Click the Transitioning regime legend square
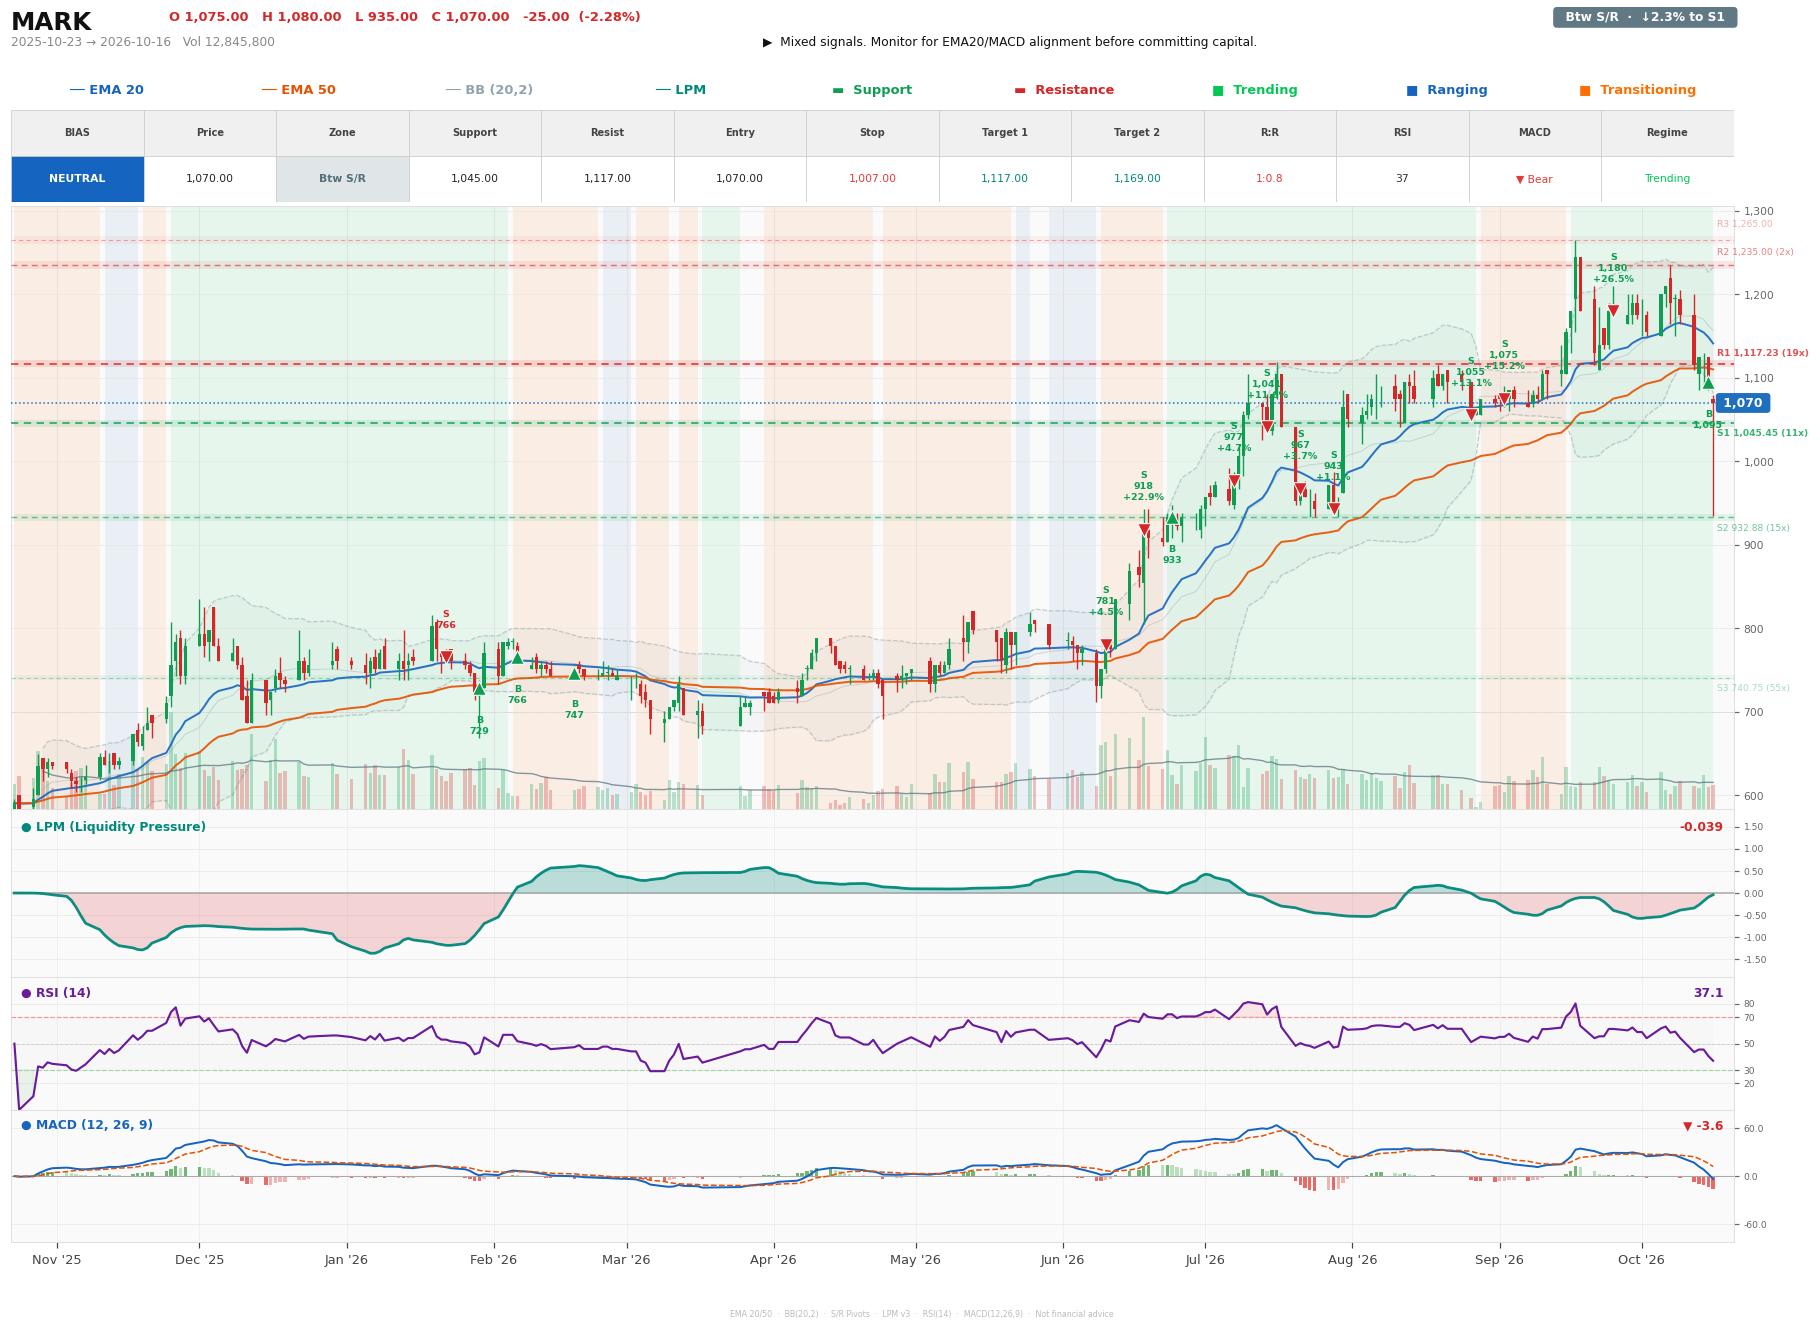 coord(1585,90)
